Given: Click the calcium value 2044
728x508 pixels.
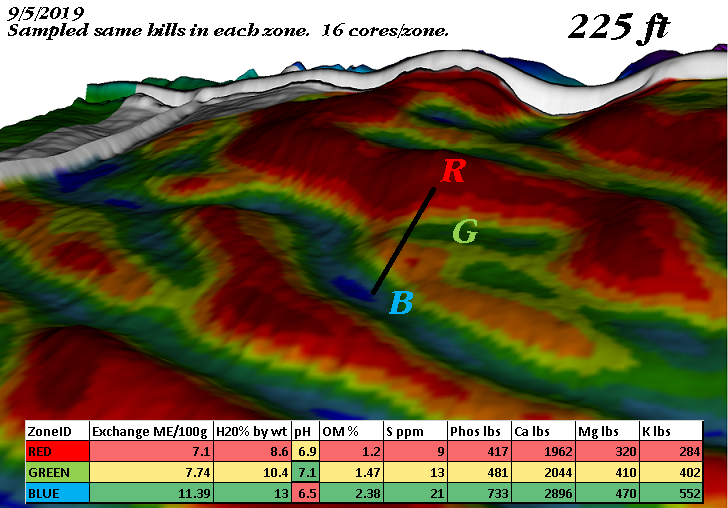Looking at the screenshot, I should tap(543, 472).
